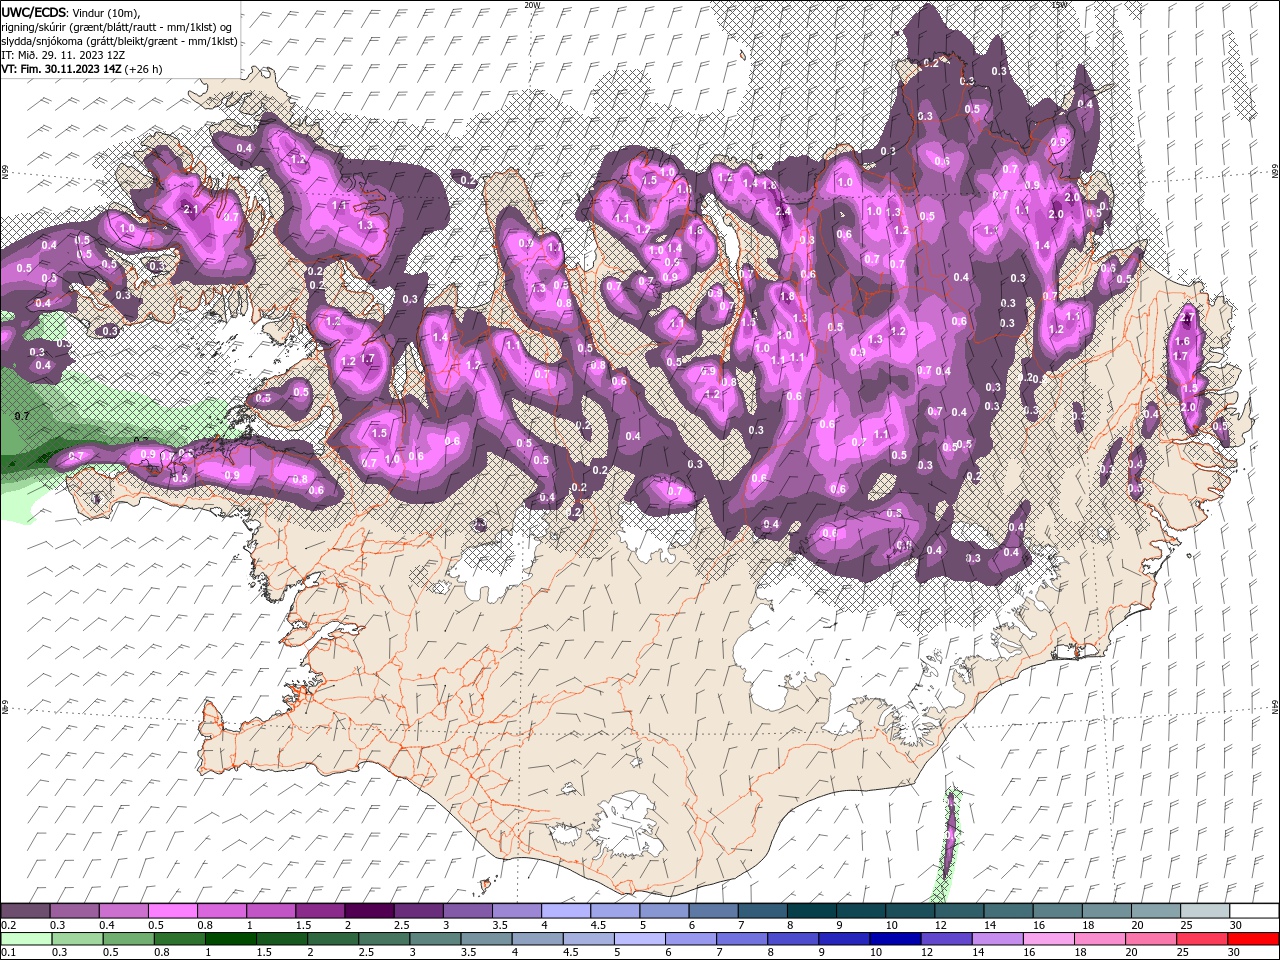The height and width of the screenshot is (960, 1280).
Task: Click the deep blue rain swatch between 10 and 12
Action: pos(895,939)
